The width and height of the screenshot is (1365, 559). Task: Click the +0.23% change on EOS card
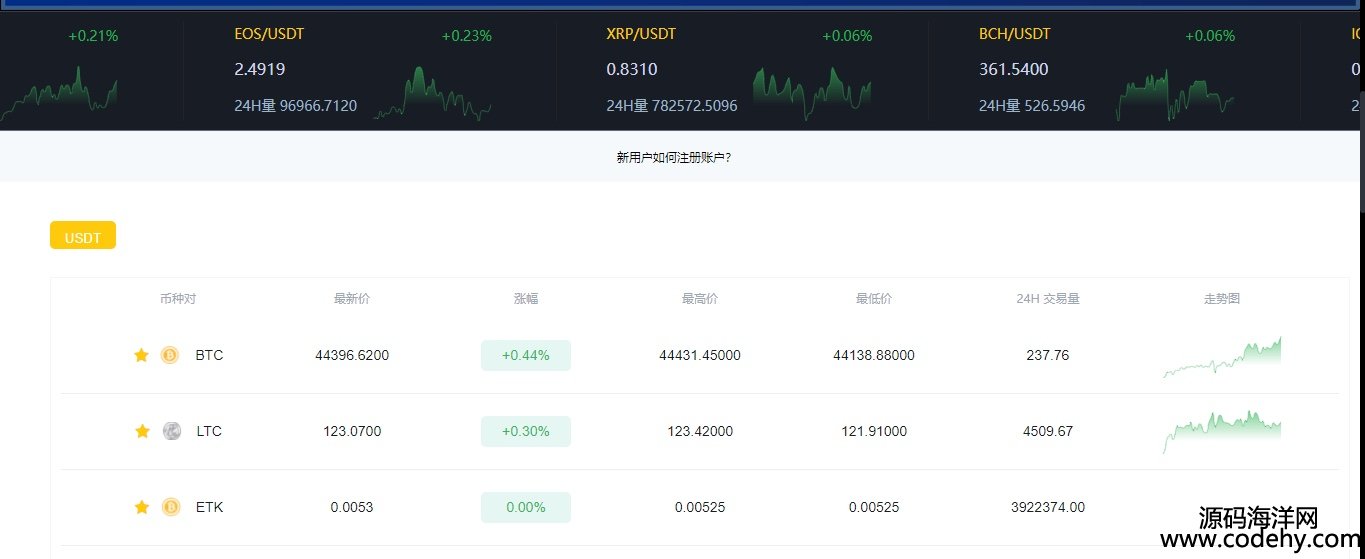467,36
